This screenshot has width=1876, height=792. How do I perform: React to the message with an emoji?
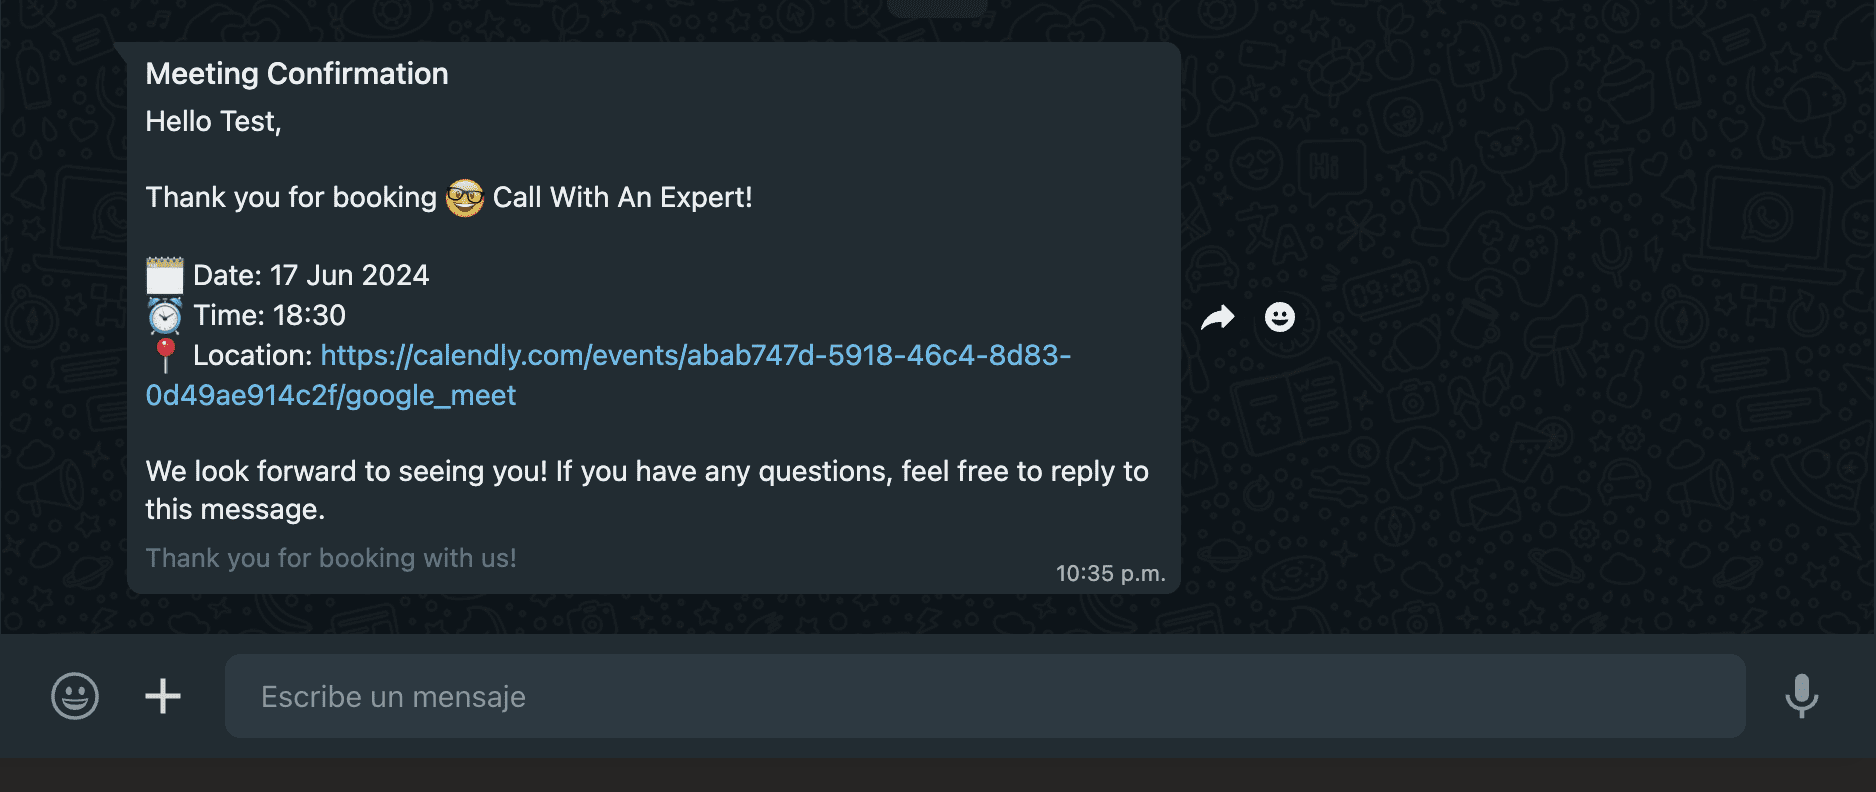pos(1279,318)
